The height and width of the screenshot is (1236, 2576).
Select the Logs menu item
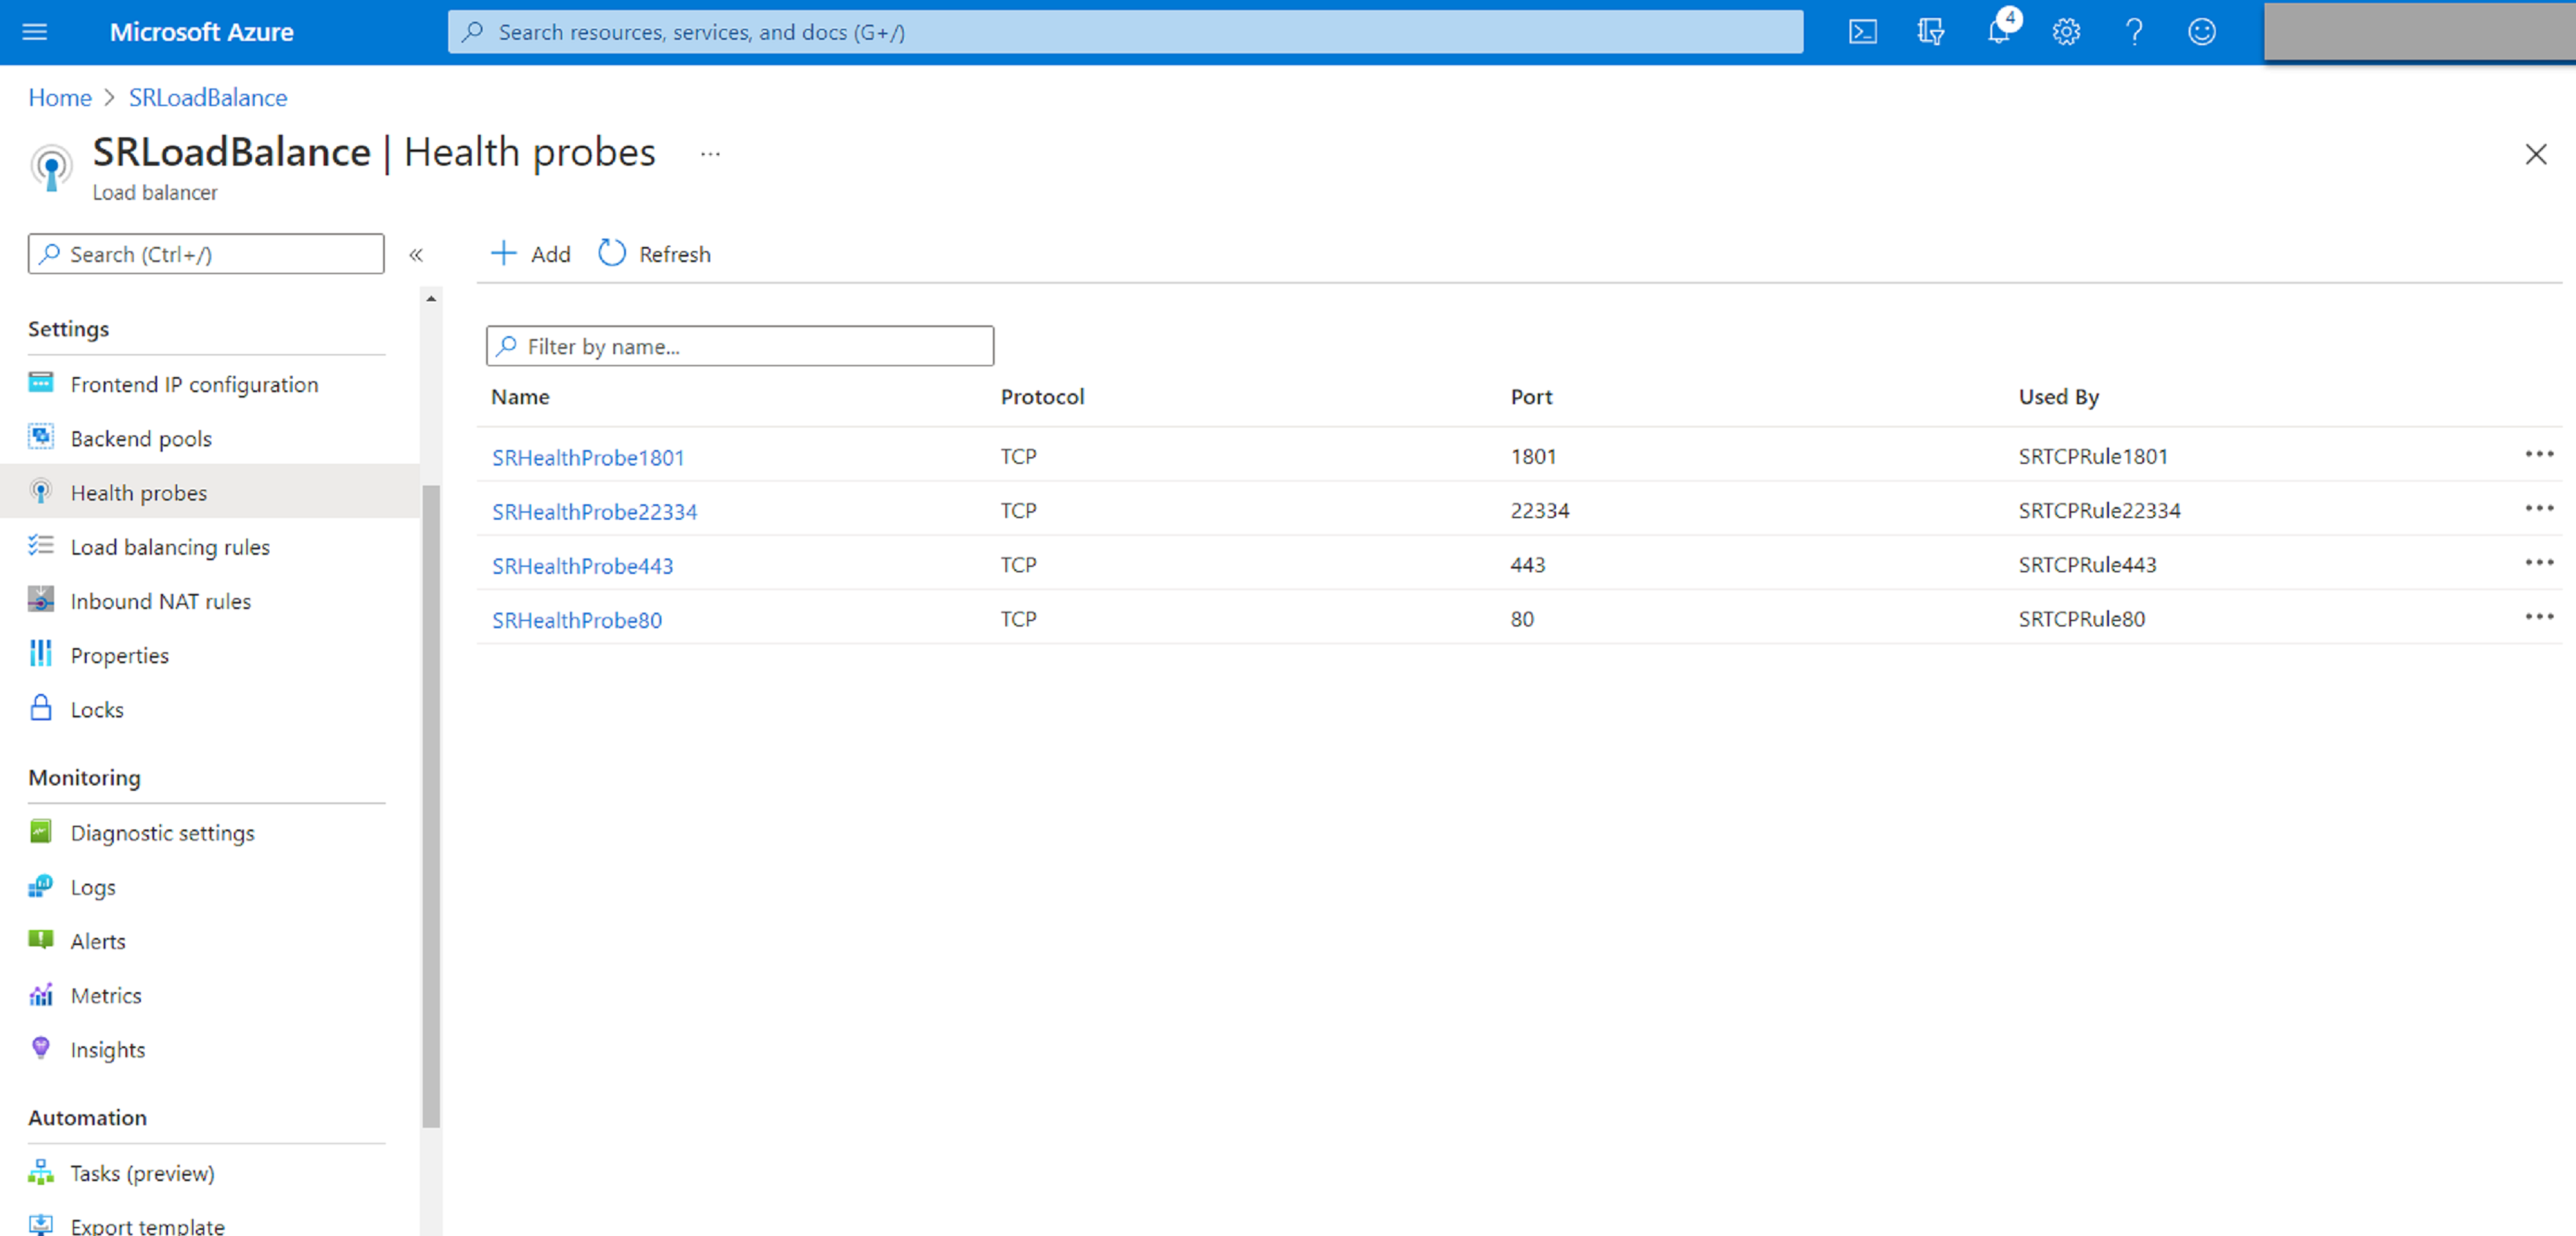point(92,886)
